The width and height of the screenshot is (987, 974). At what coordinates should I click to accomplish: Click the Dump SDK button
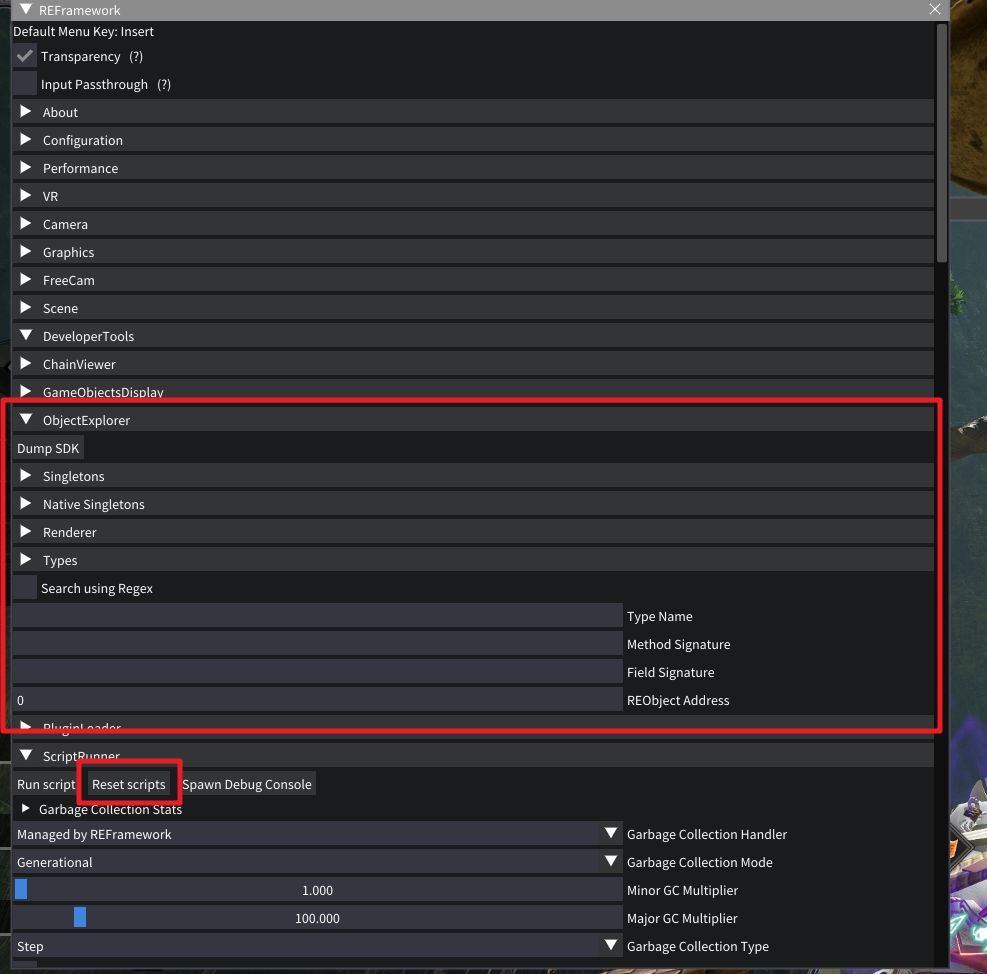tap(48, 449)
